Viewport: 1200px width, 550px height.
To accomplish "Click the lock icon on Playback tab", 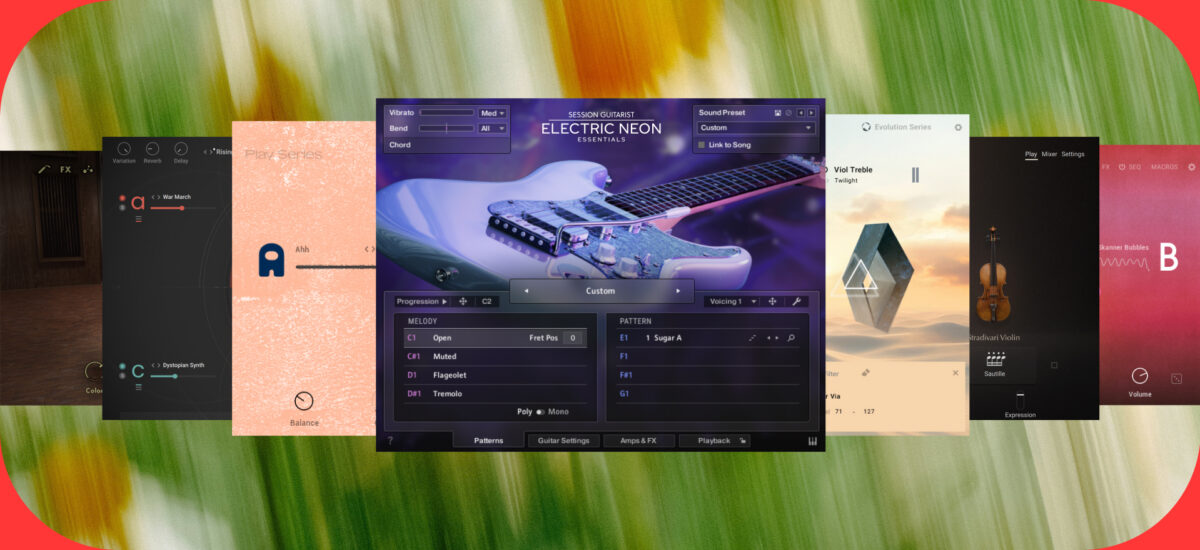I will pyautogui.click(x=743, y=440).
